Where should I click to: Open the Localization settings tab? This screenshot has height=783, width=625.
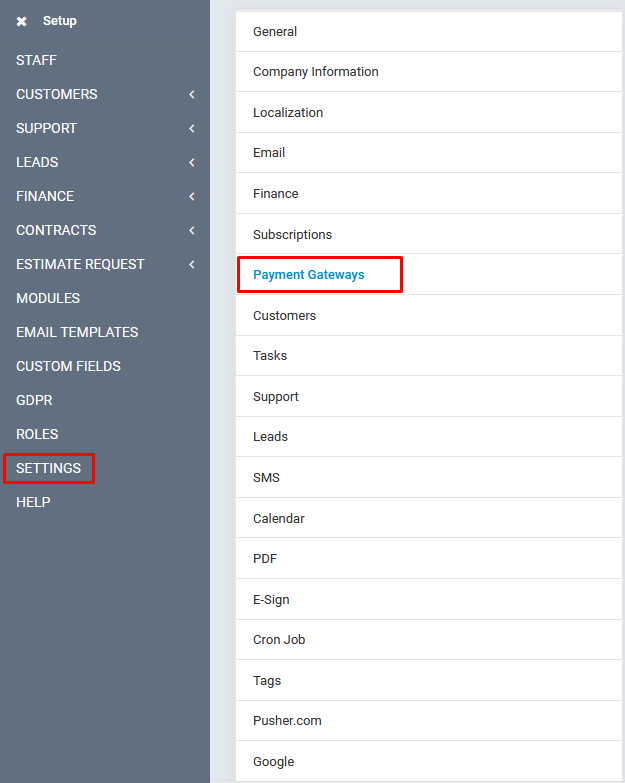[288, 113]
